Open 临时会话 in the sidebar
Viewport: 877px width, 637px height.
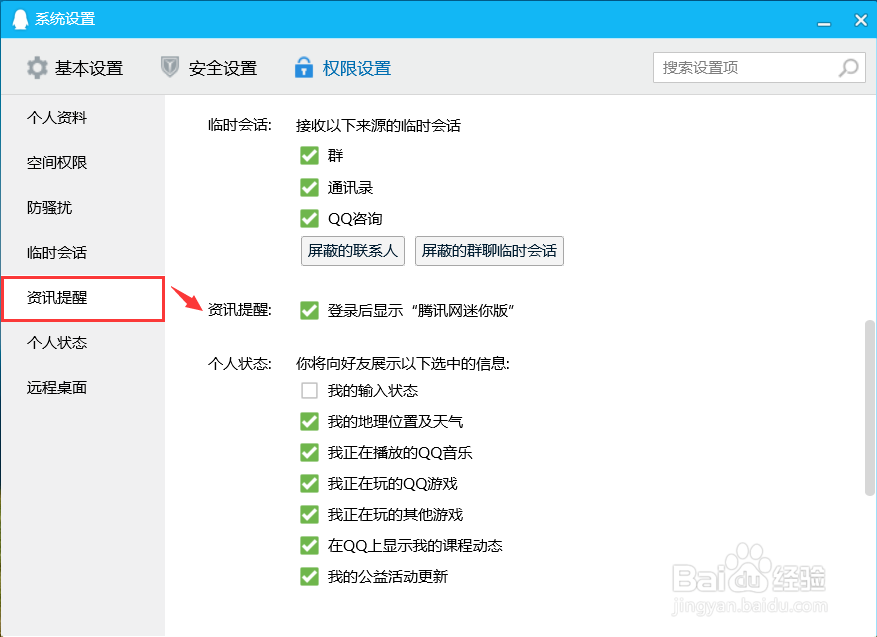click(83, 253)
